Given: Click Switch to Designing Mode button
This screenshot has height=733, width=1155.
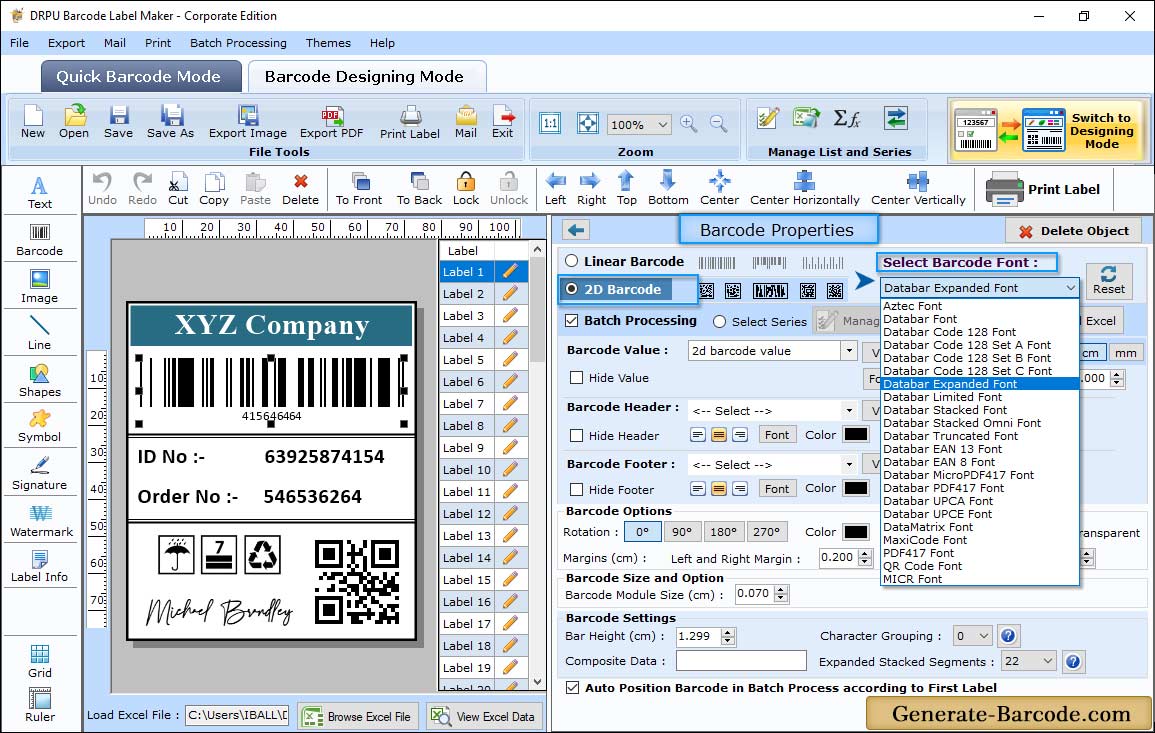Looking at the screenshot, I should pyautogui.click(x=1047, y=130).
